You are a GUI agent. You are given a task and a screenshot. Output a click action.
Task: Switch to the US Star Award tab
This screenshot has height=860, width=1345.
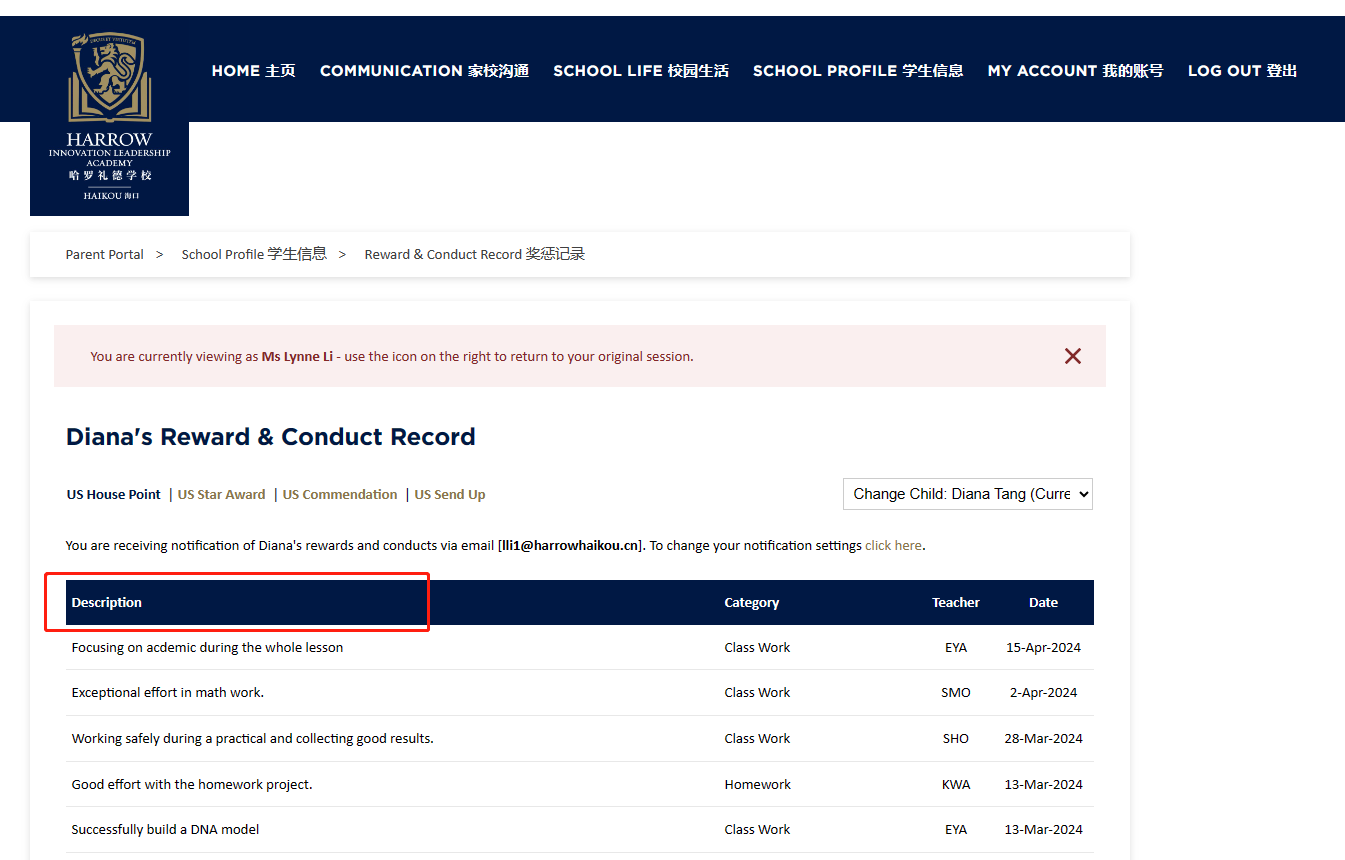(x=221, y=495)
